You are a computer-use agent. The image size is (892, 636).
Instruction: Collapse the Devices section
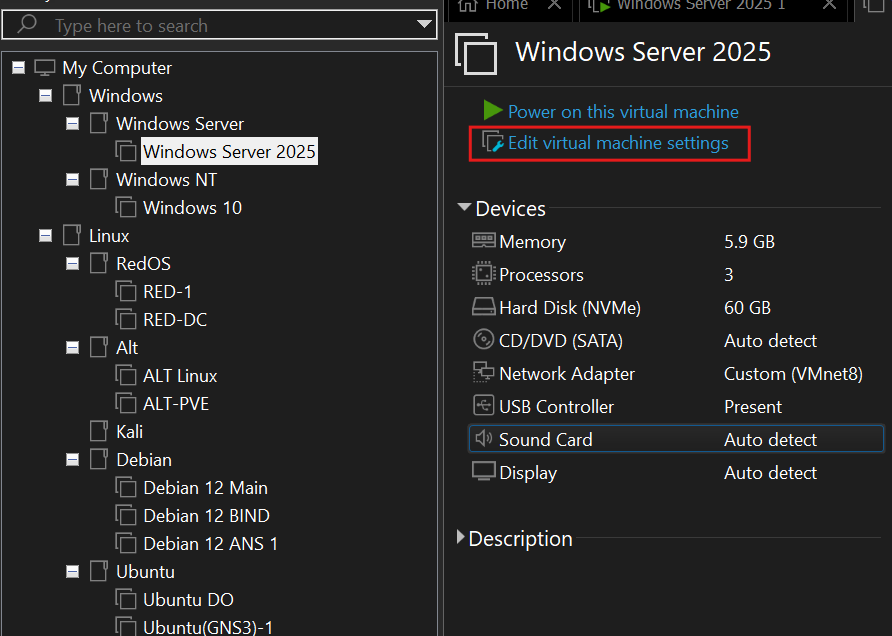(464, 208)
